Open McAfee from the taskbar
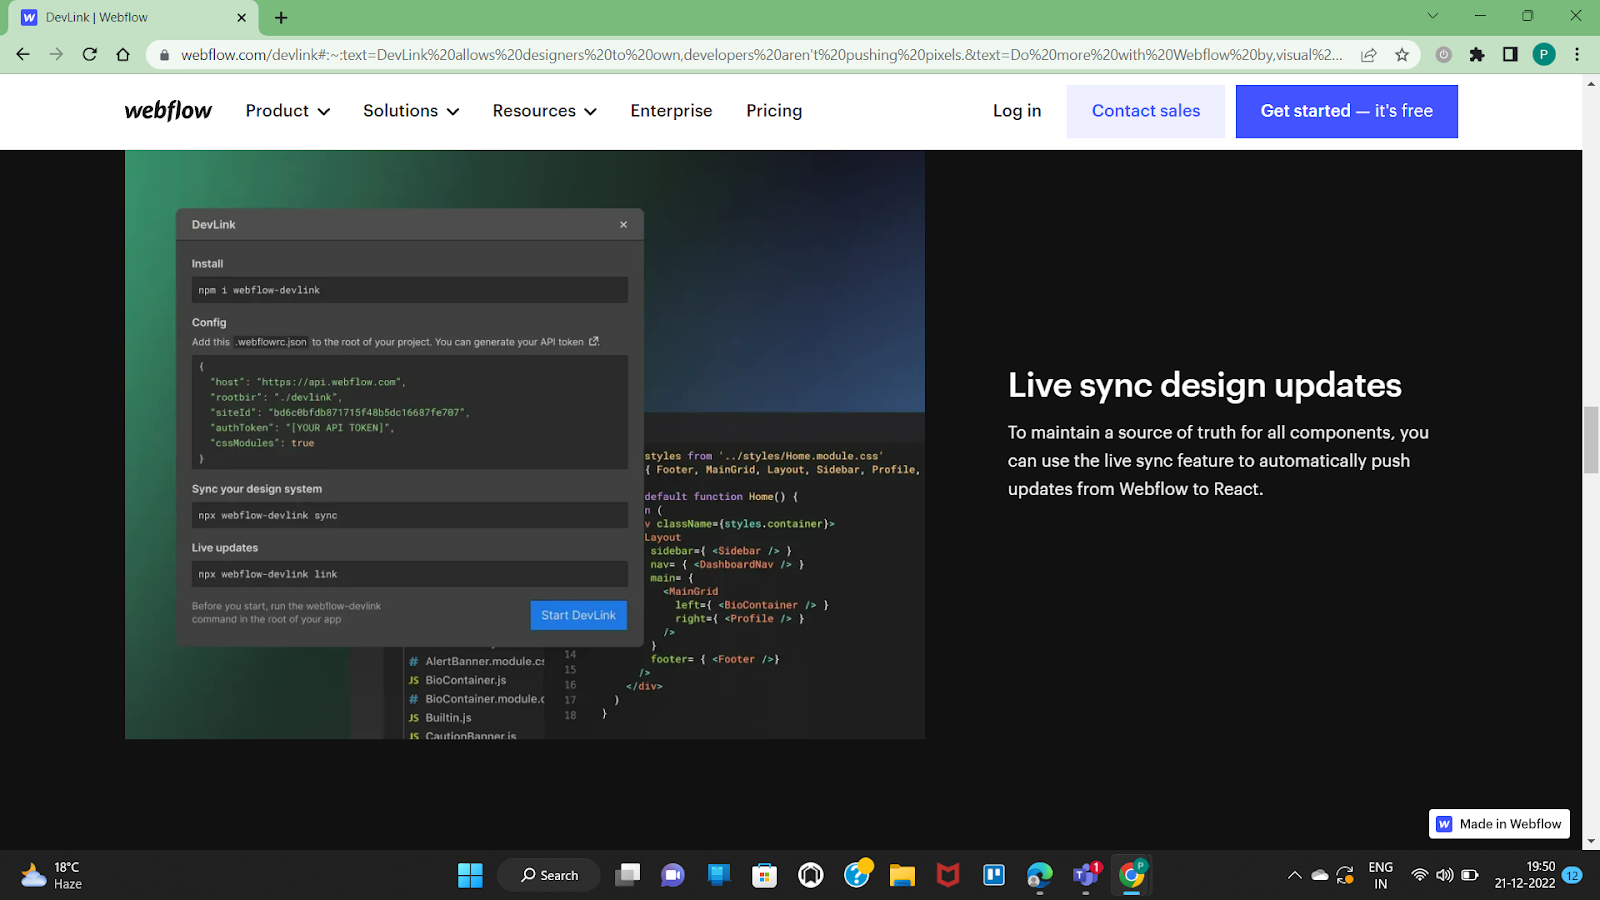Image resolution: width=1600 pixels, height=900 pixels. (x=948, y=875)
